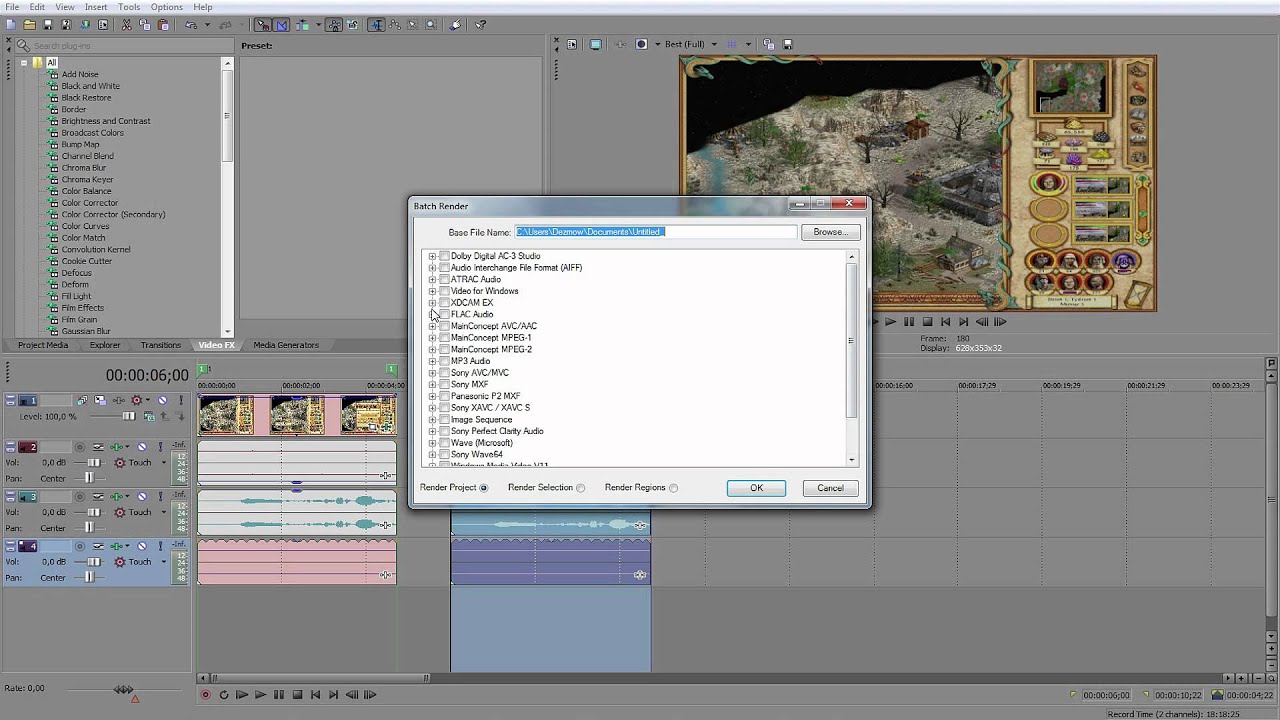Expand the Dolby Digital AC-3 Studio node
Image resolution: width=1280 pixels, height=720 pixels.
click(432, 256)
